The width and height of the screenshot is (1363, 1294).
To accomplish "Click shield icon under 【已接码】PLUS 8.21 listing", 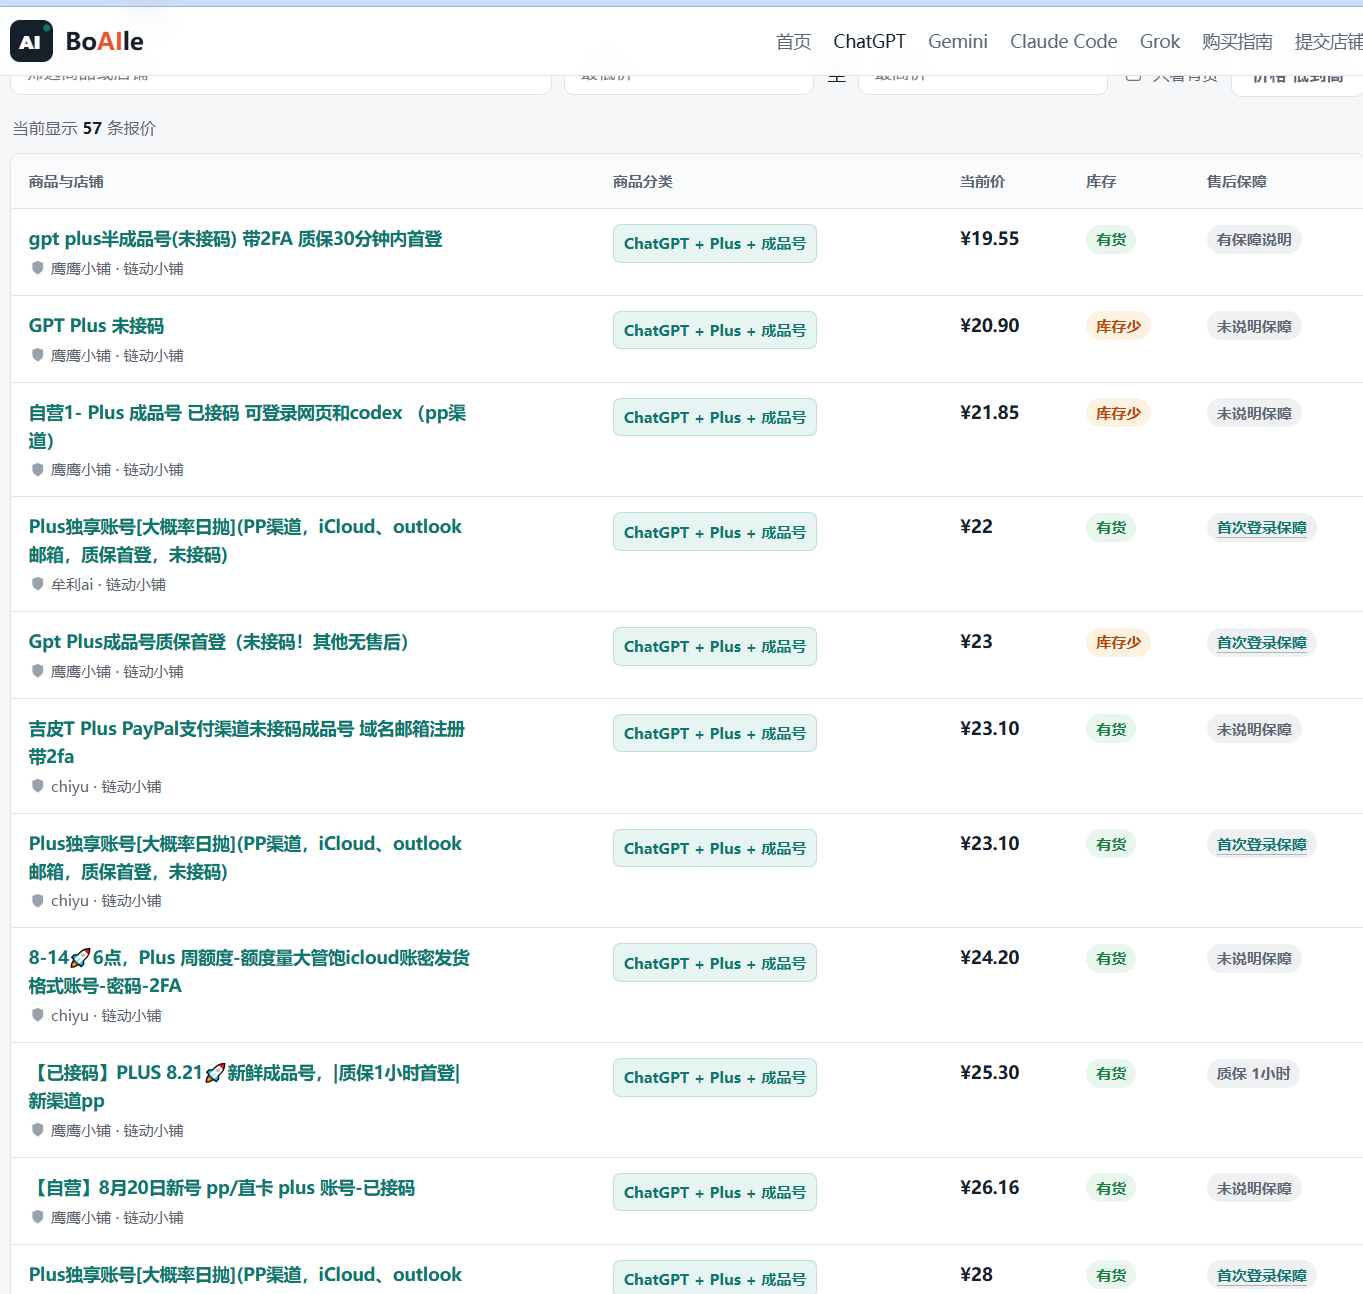I will (x=38, y=1130).
